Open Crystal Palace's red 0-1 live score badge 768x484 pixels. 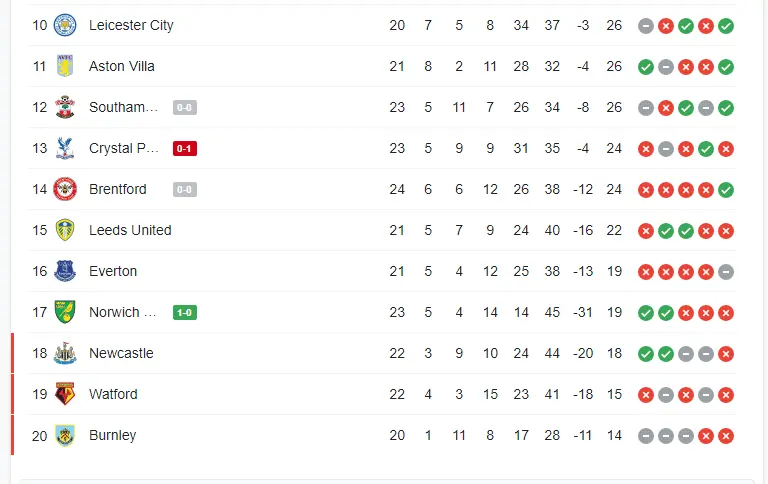click(184, 149)
